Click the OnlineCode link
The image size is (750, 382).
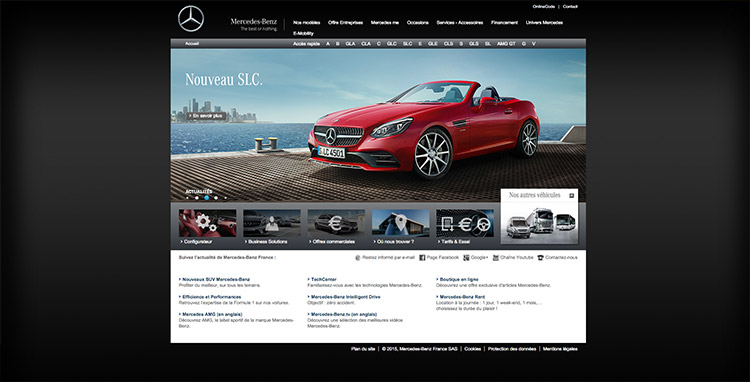pos(544,7)
